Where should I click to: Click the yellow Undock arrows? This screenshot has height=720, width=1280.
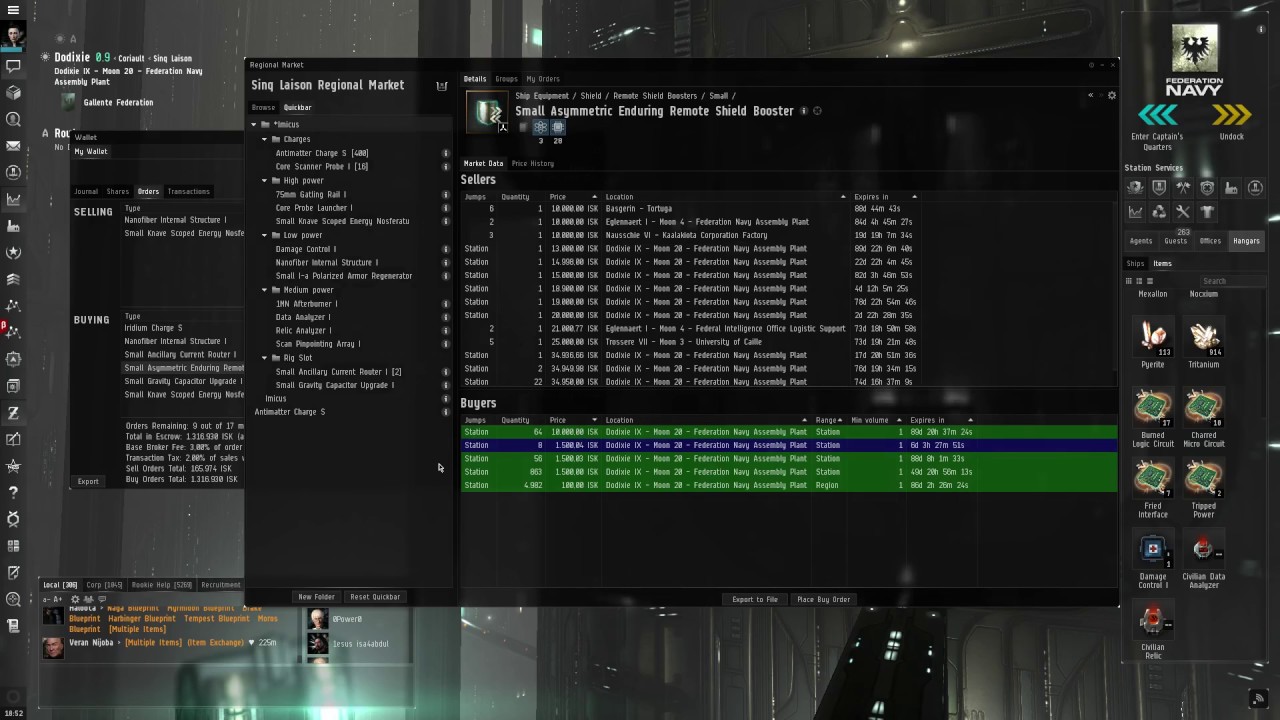pyautogui.click(x=1231, y=115)
